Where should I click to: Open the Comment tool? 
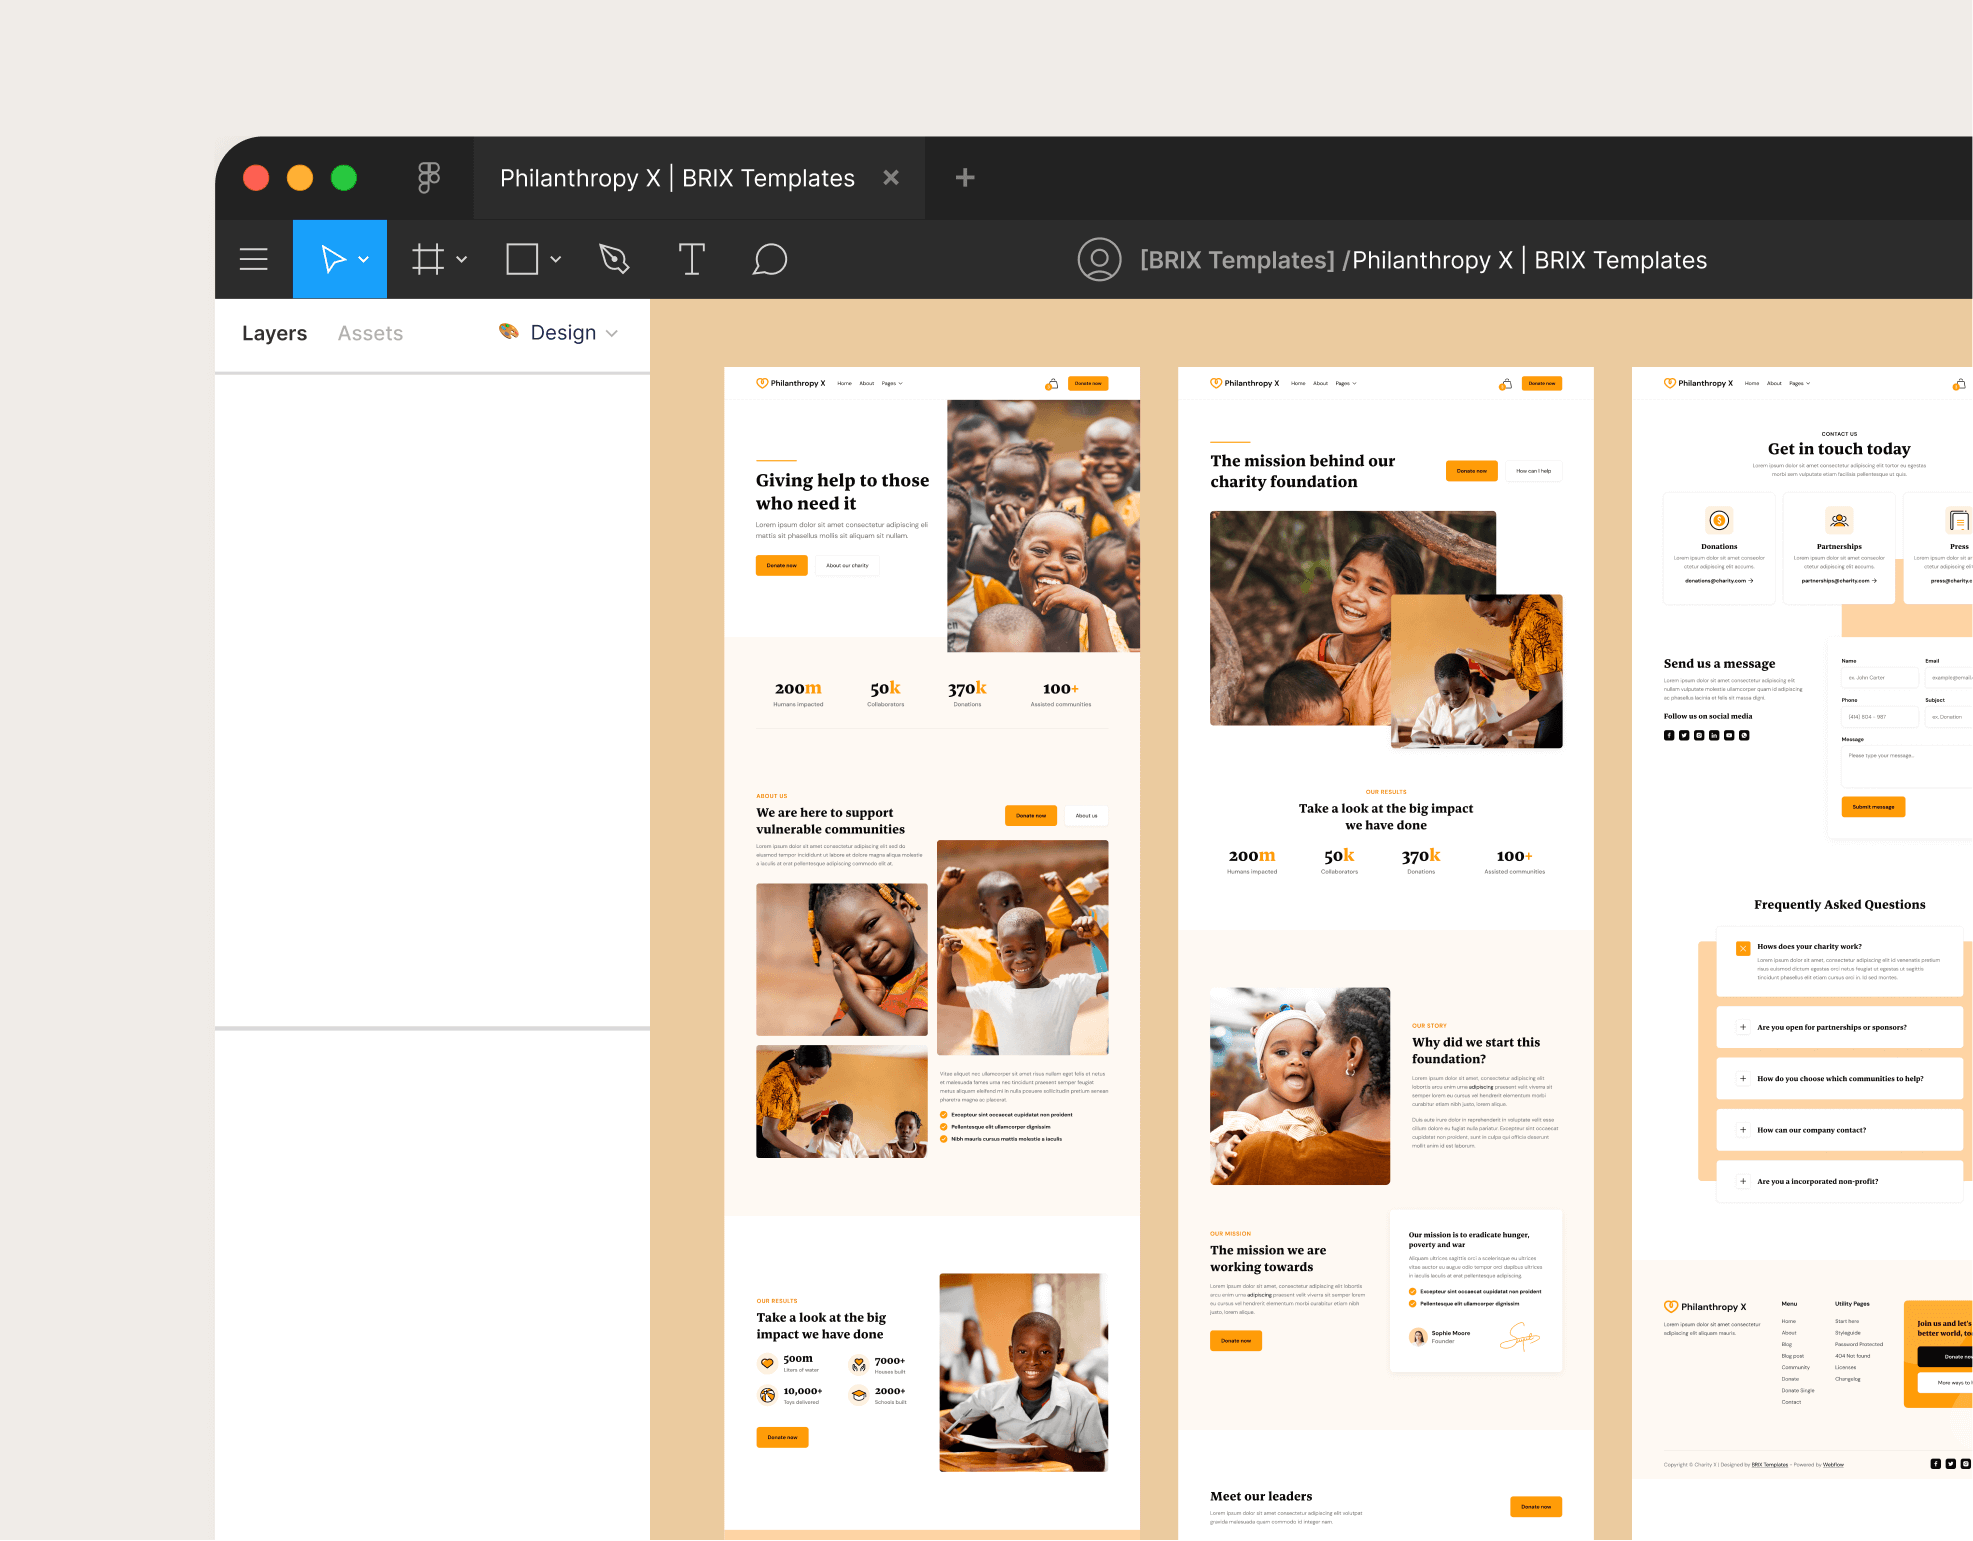coord(769,259)
